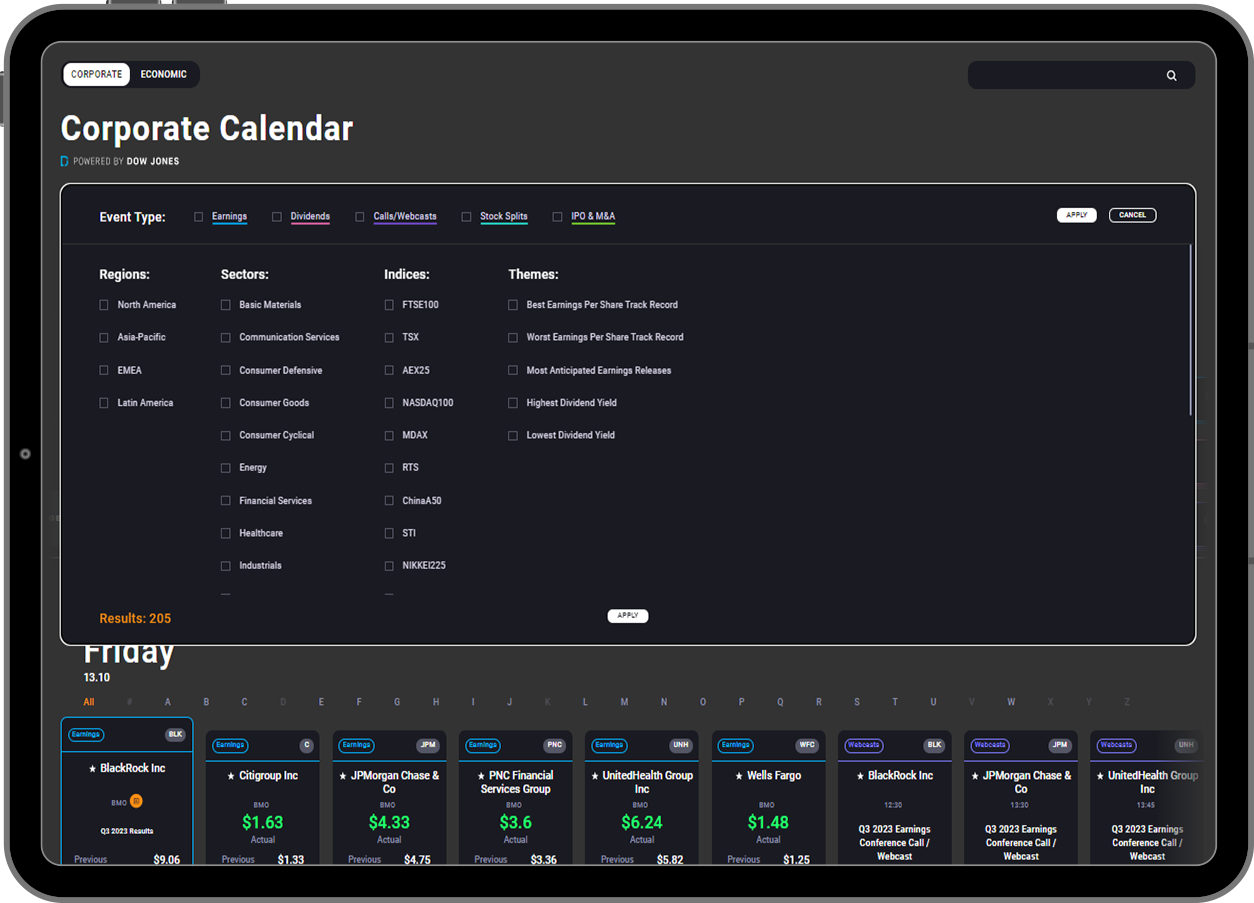Click the top Apply button next to Cancel
The height and width of the screenshot is (903, 1254).
(x=1077, y=215)
